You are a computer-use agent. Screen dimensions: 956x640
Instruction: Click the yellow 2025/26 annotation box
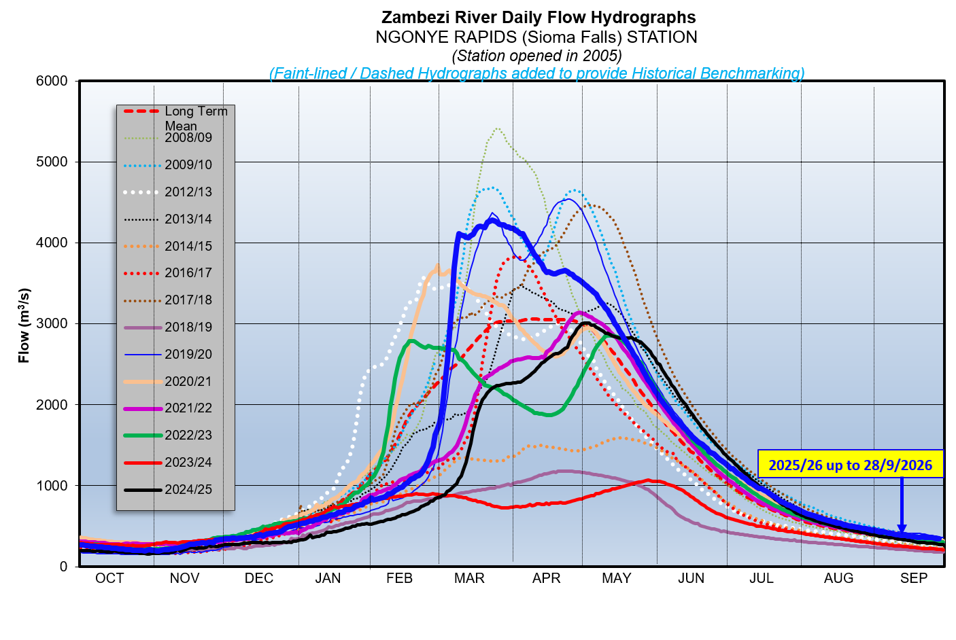tap(851, 465)
